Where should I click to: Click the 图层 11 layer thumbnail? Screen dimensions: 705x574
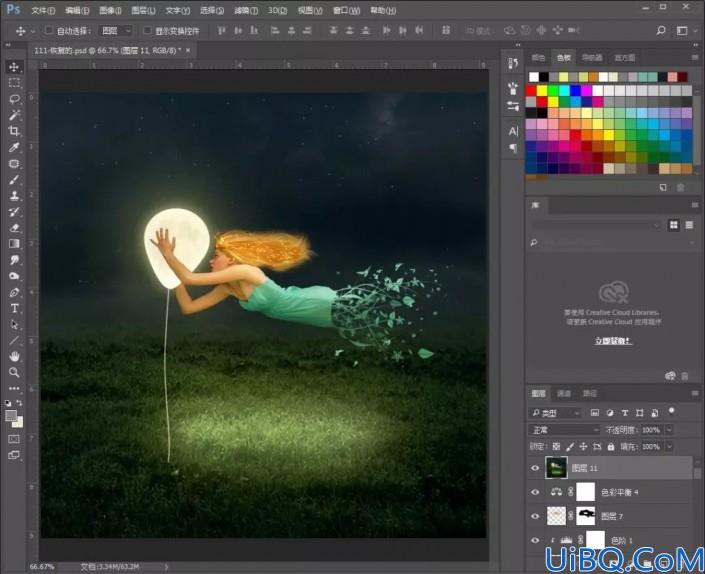click(556, 468)
